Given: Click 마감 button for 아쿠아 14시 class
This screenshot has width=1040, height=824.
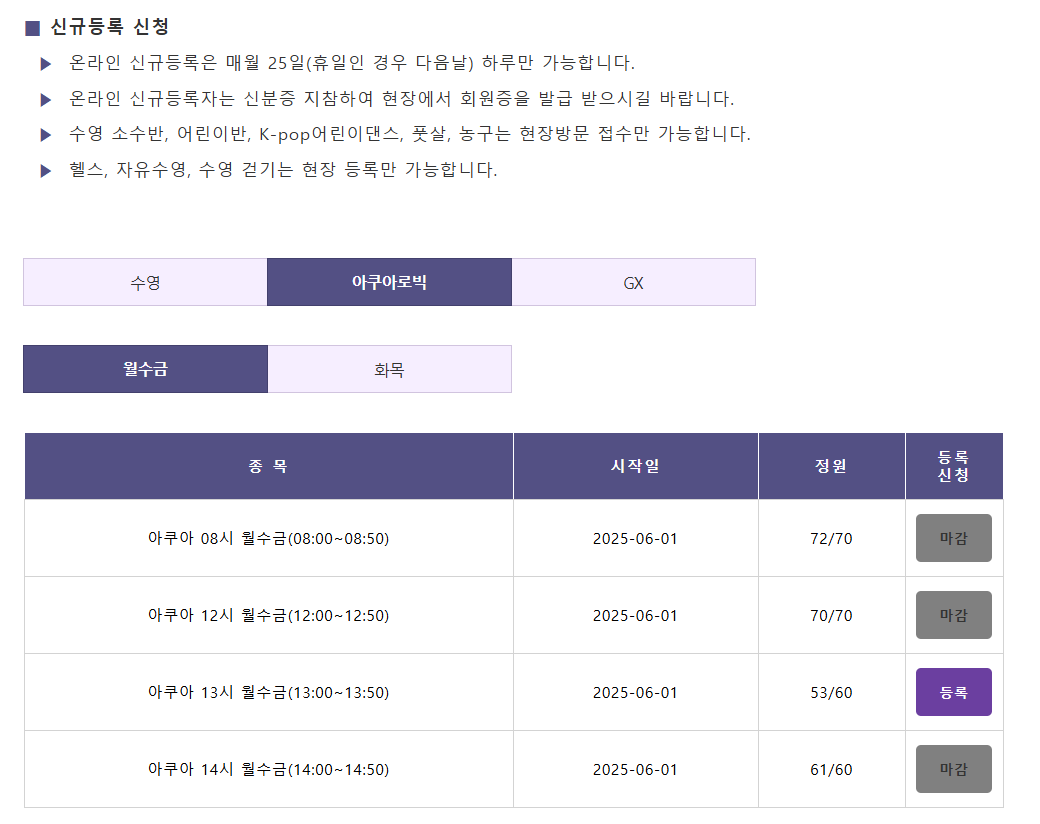Looking at the screenshot, I should click(954, 769).
